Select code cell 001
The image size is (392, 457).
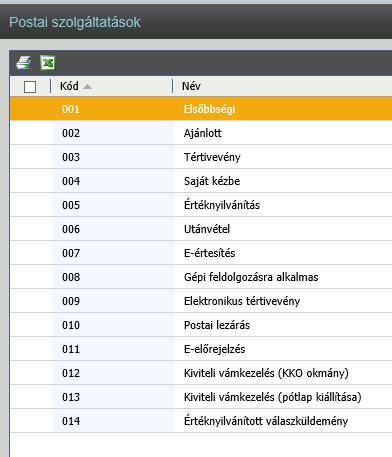(x=71, y=109)
